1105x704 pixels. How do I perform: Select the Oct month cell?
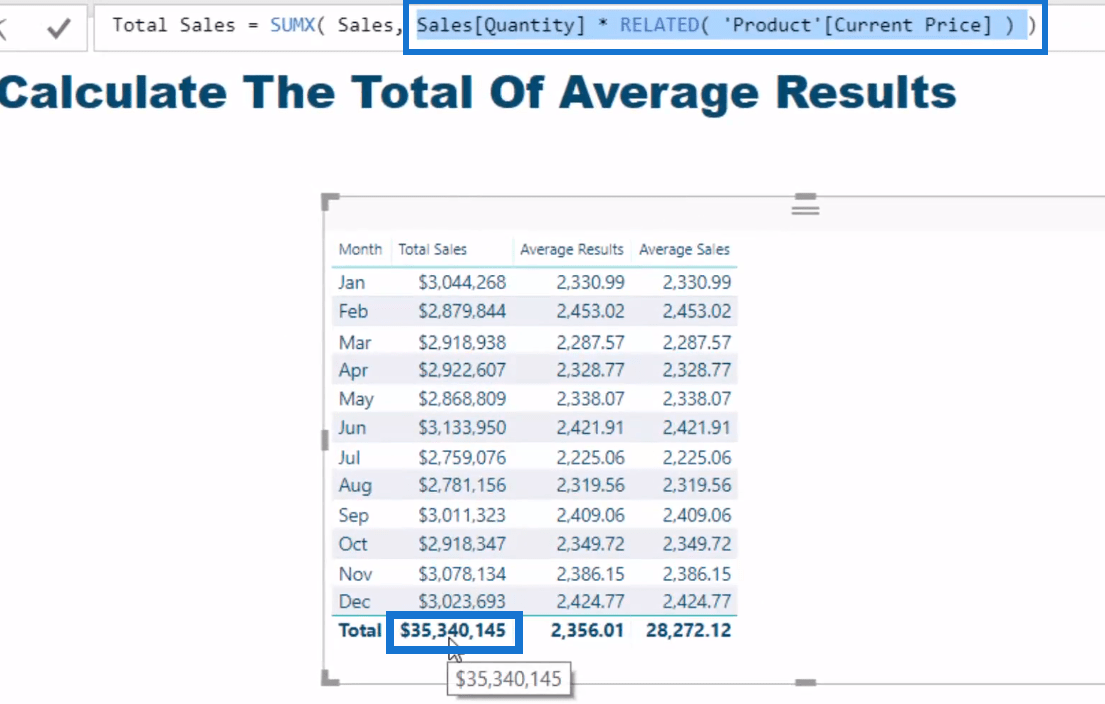[352, 544]
